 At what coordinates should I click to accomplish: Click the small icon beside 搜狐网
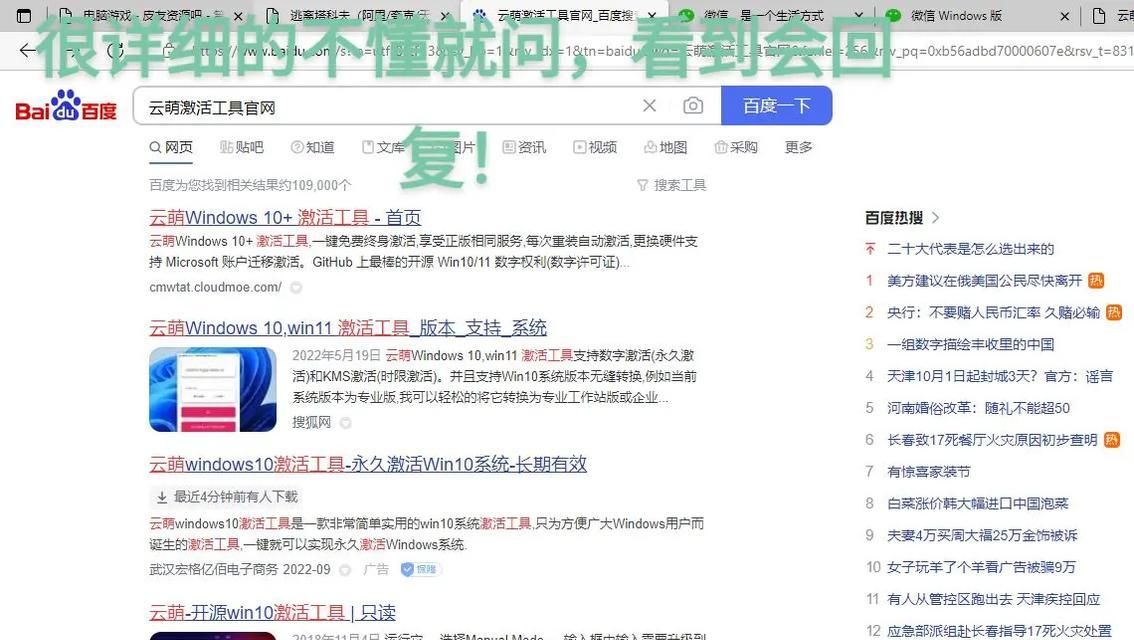(x=346, y=422)
